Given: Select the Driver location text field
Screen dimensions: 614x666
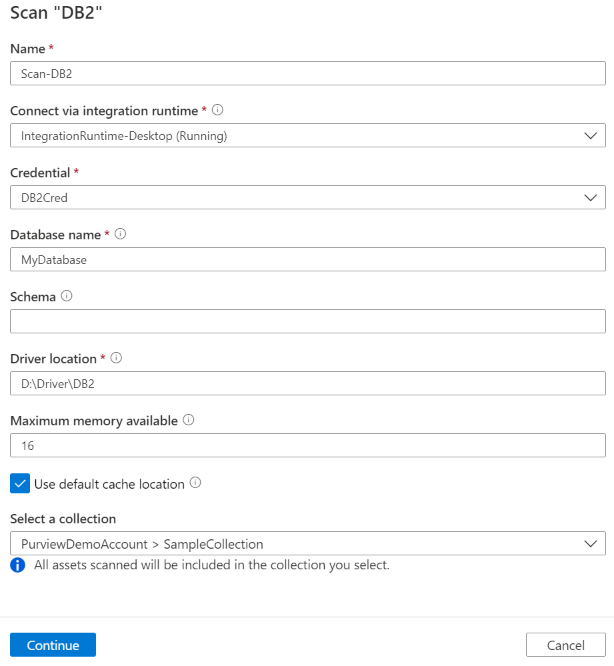Looking at the screenshot, I should 307,384.
